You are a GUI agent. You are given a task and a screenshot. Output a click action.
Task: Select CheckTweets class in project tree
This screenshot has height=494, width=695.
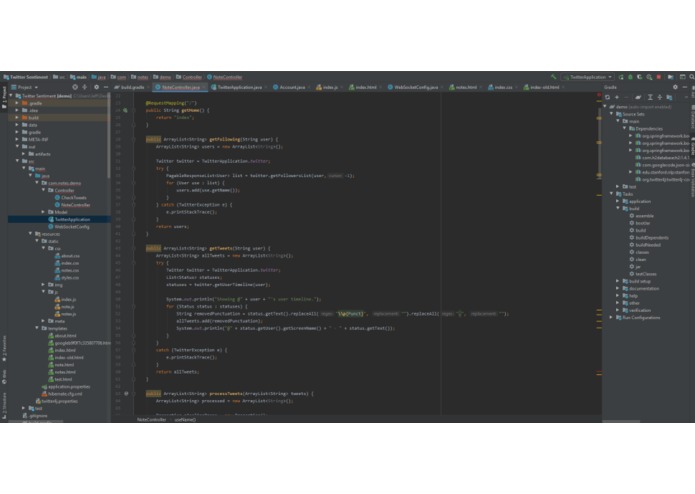pyautogui.click(x=70, y=198)
